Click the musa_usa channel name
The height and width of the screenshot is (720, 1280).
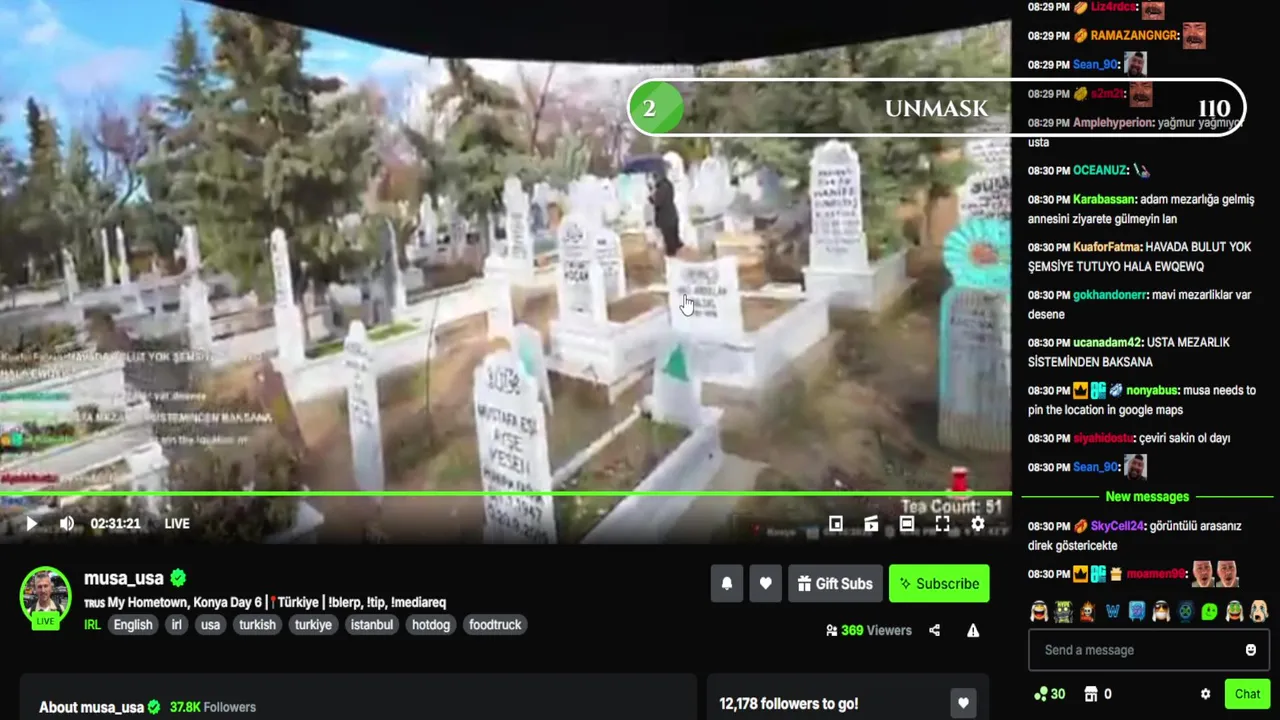coord(124,578)
